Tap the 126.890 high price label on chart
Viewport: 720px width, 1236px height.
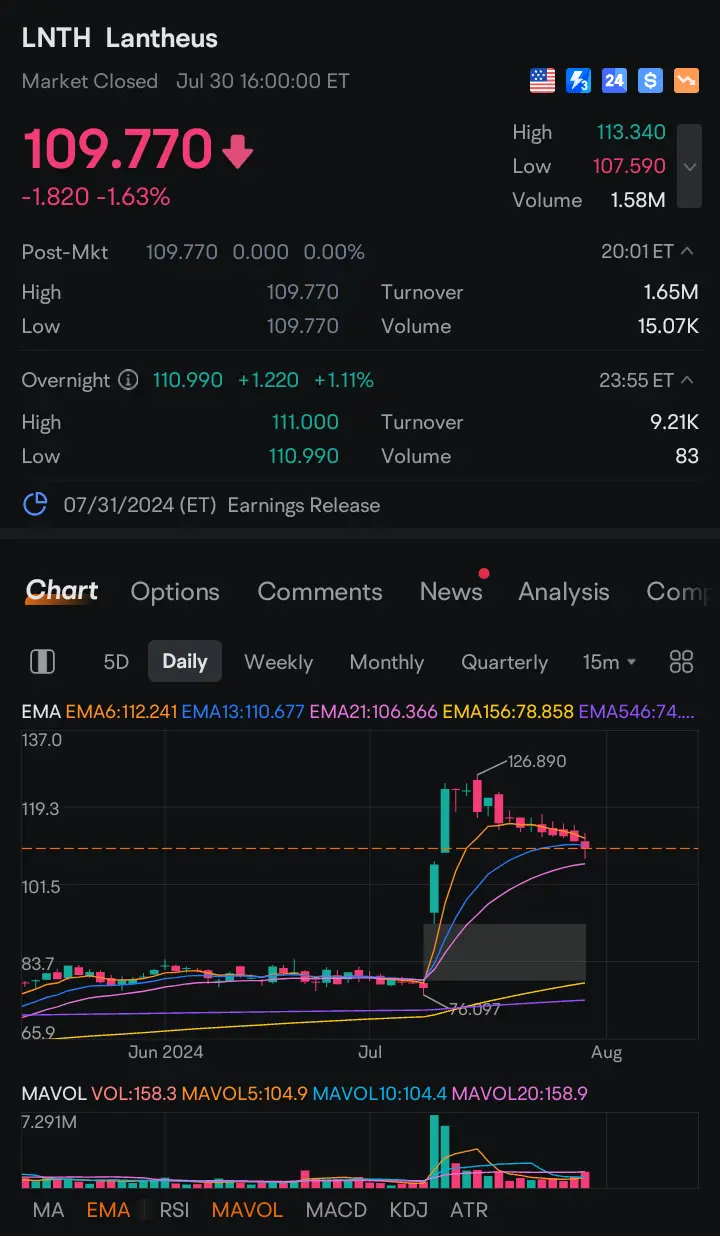pos(537,761)
